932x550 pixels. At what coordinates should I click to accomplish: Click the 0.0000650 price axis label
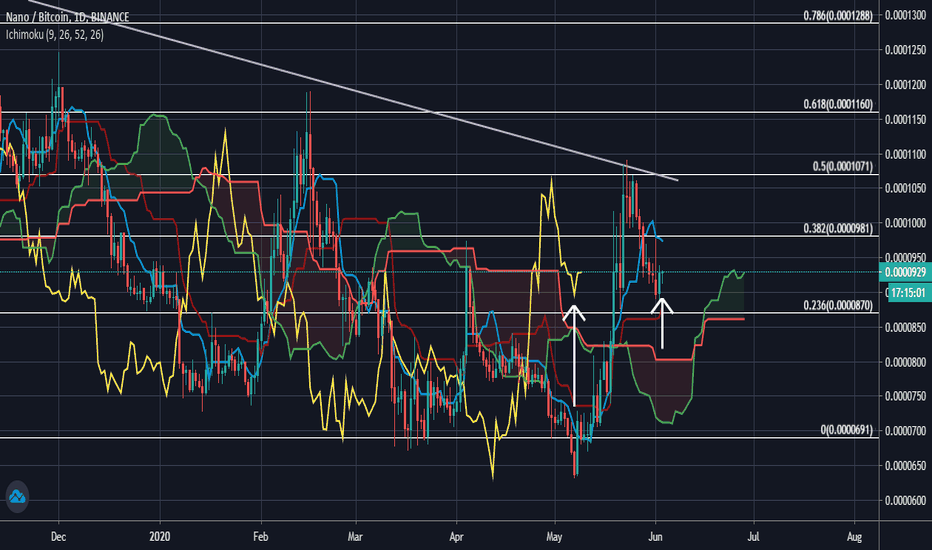[x=905, y=466]
